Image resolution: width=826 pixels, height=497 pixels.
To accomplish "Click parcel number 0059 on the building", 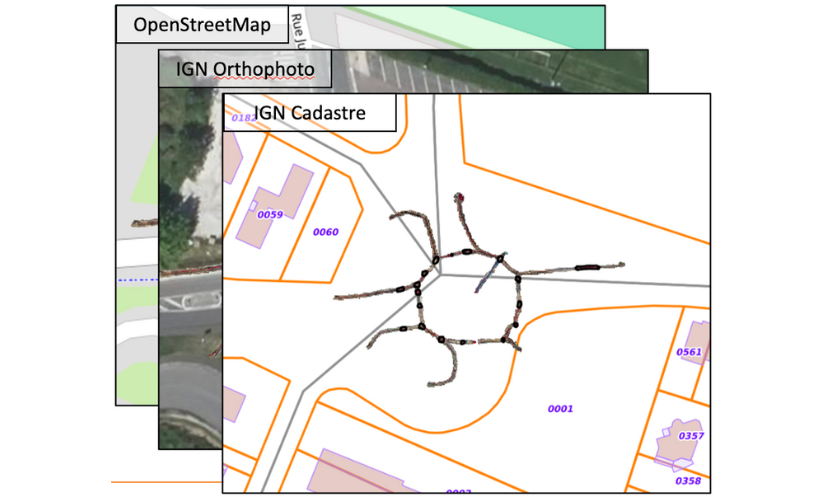I will (270, 214).
